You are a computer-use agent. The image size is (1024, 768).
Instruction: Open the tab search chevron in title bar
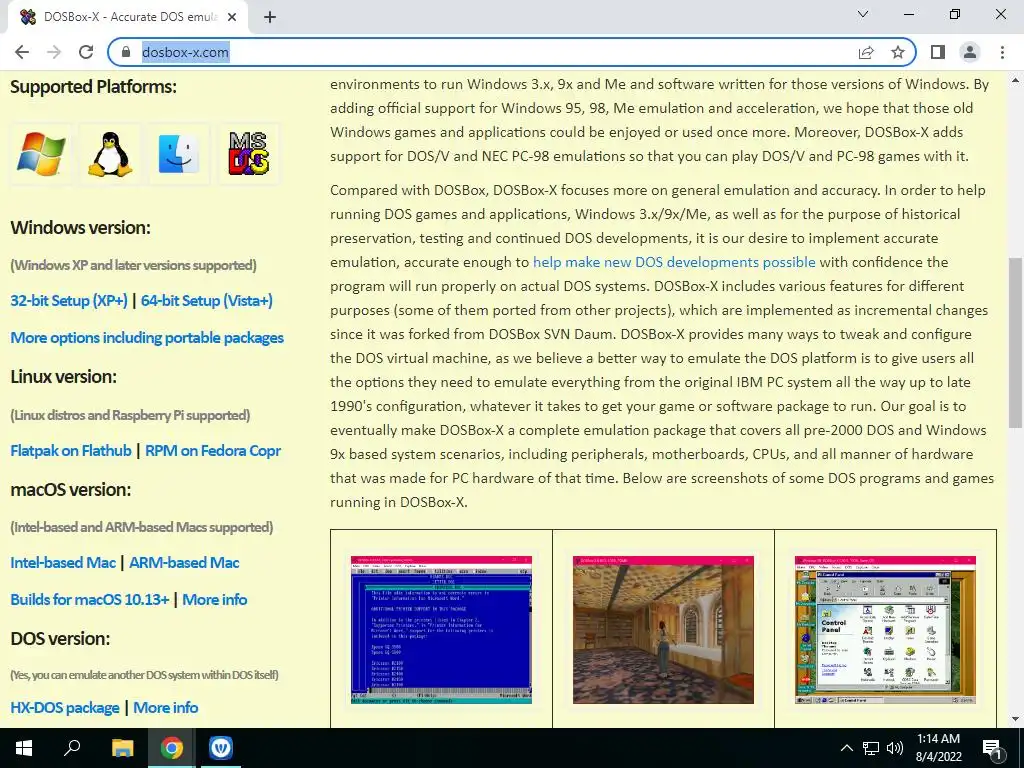[x=863, y=14]
